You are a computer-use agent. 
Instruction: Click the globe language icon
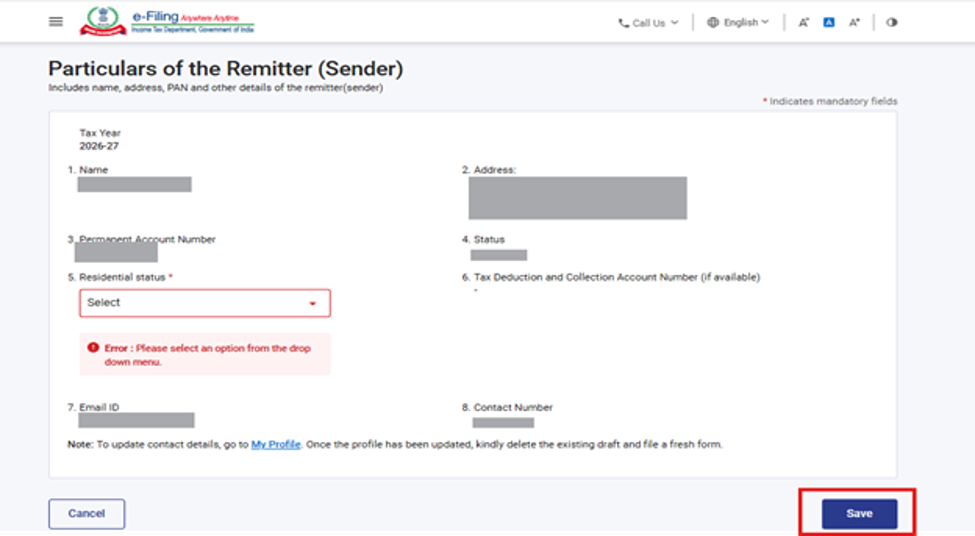713,22
